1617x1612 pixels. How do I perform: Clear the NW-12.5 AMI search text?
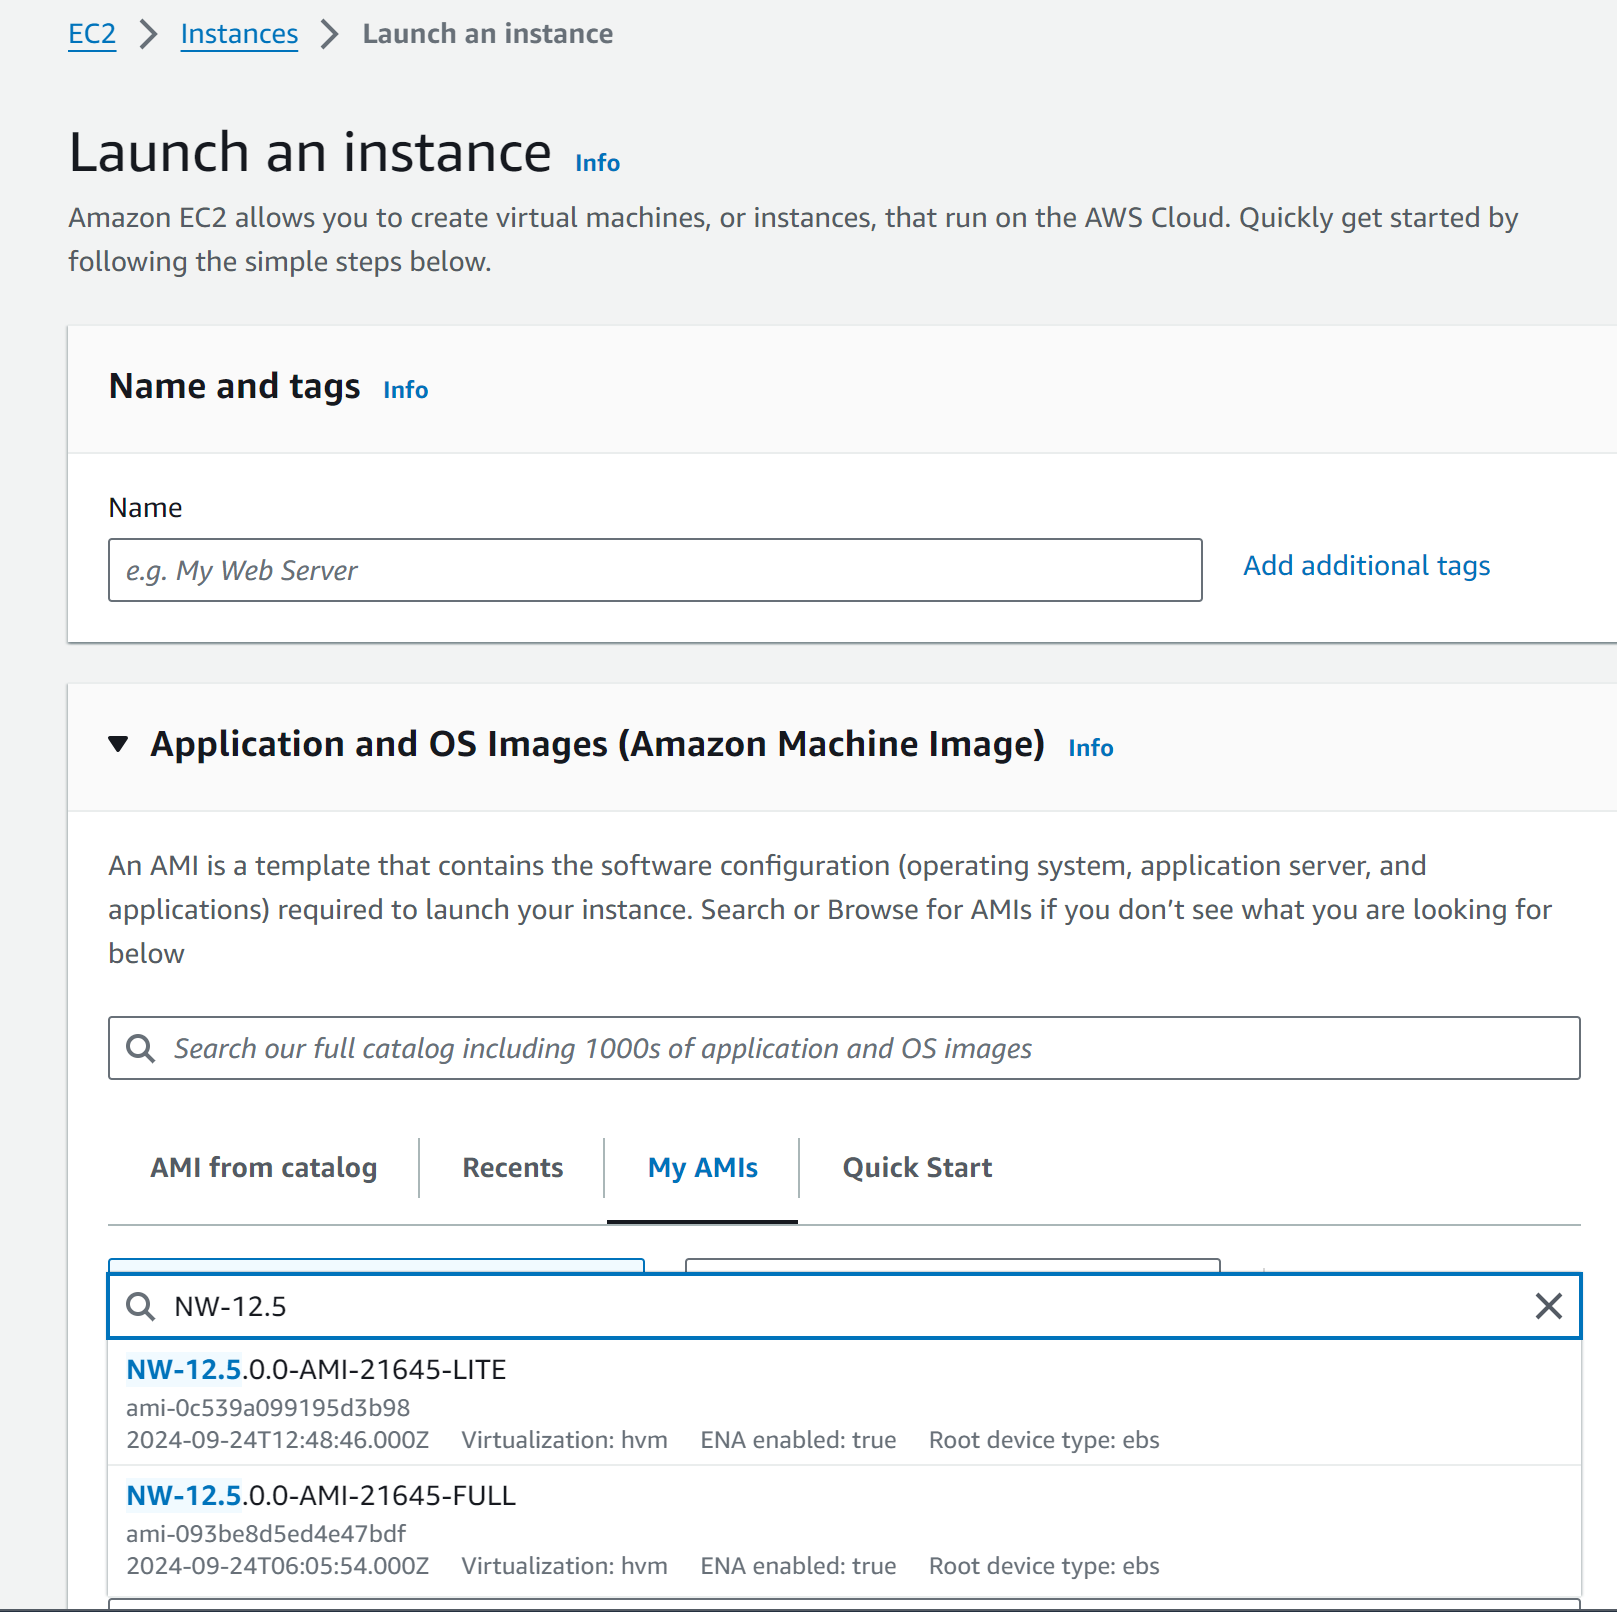(x=1548, y=1306)
